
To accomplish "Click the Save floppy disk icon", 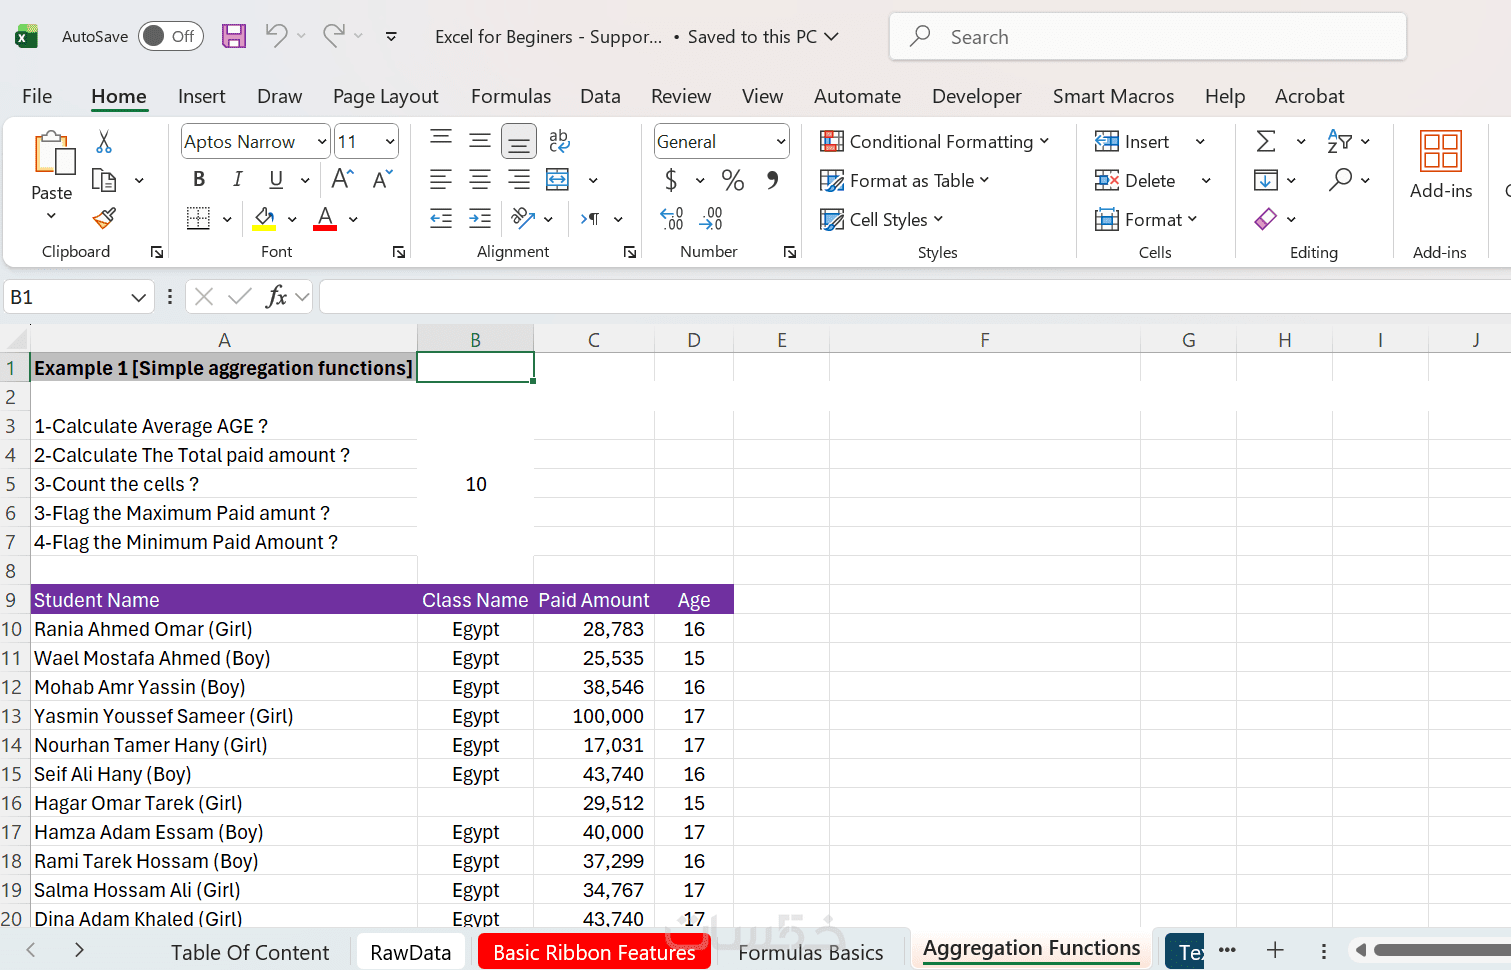I will click(x=234, y=37).
